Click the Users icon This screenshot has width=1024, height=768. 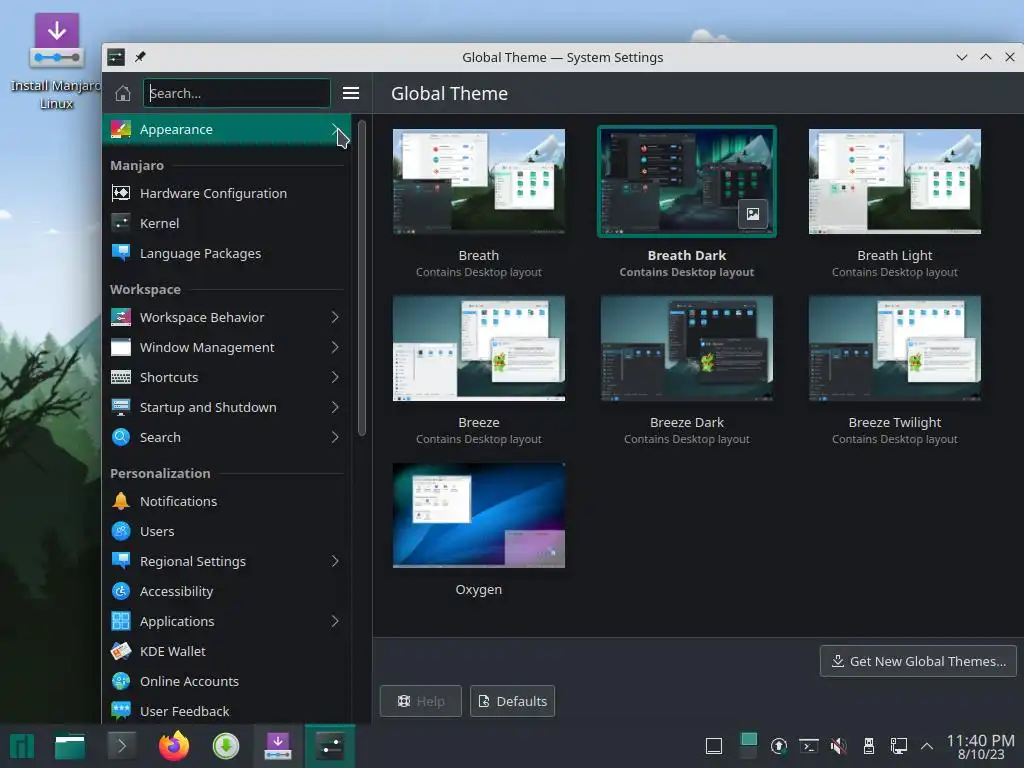(x=121, y=532)
